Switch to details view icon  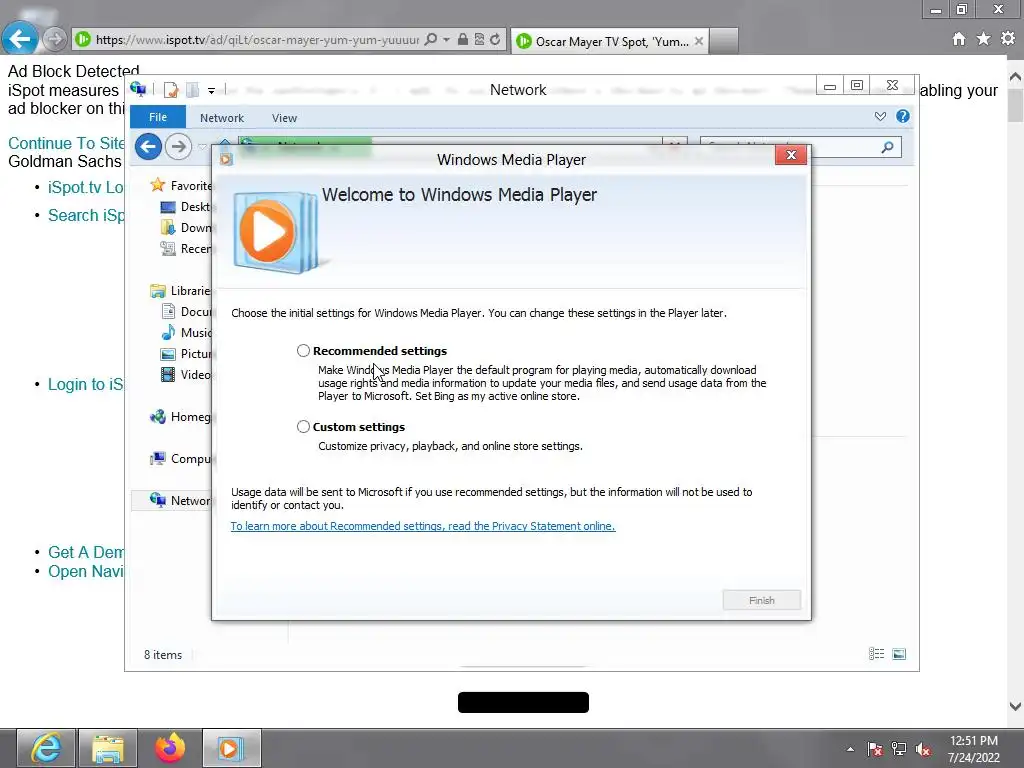(x=876, y=654)
